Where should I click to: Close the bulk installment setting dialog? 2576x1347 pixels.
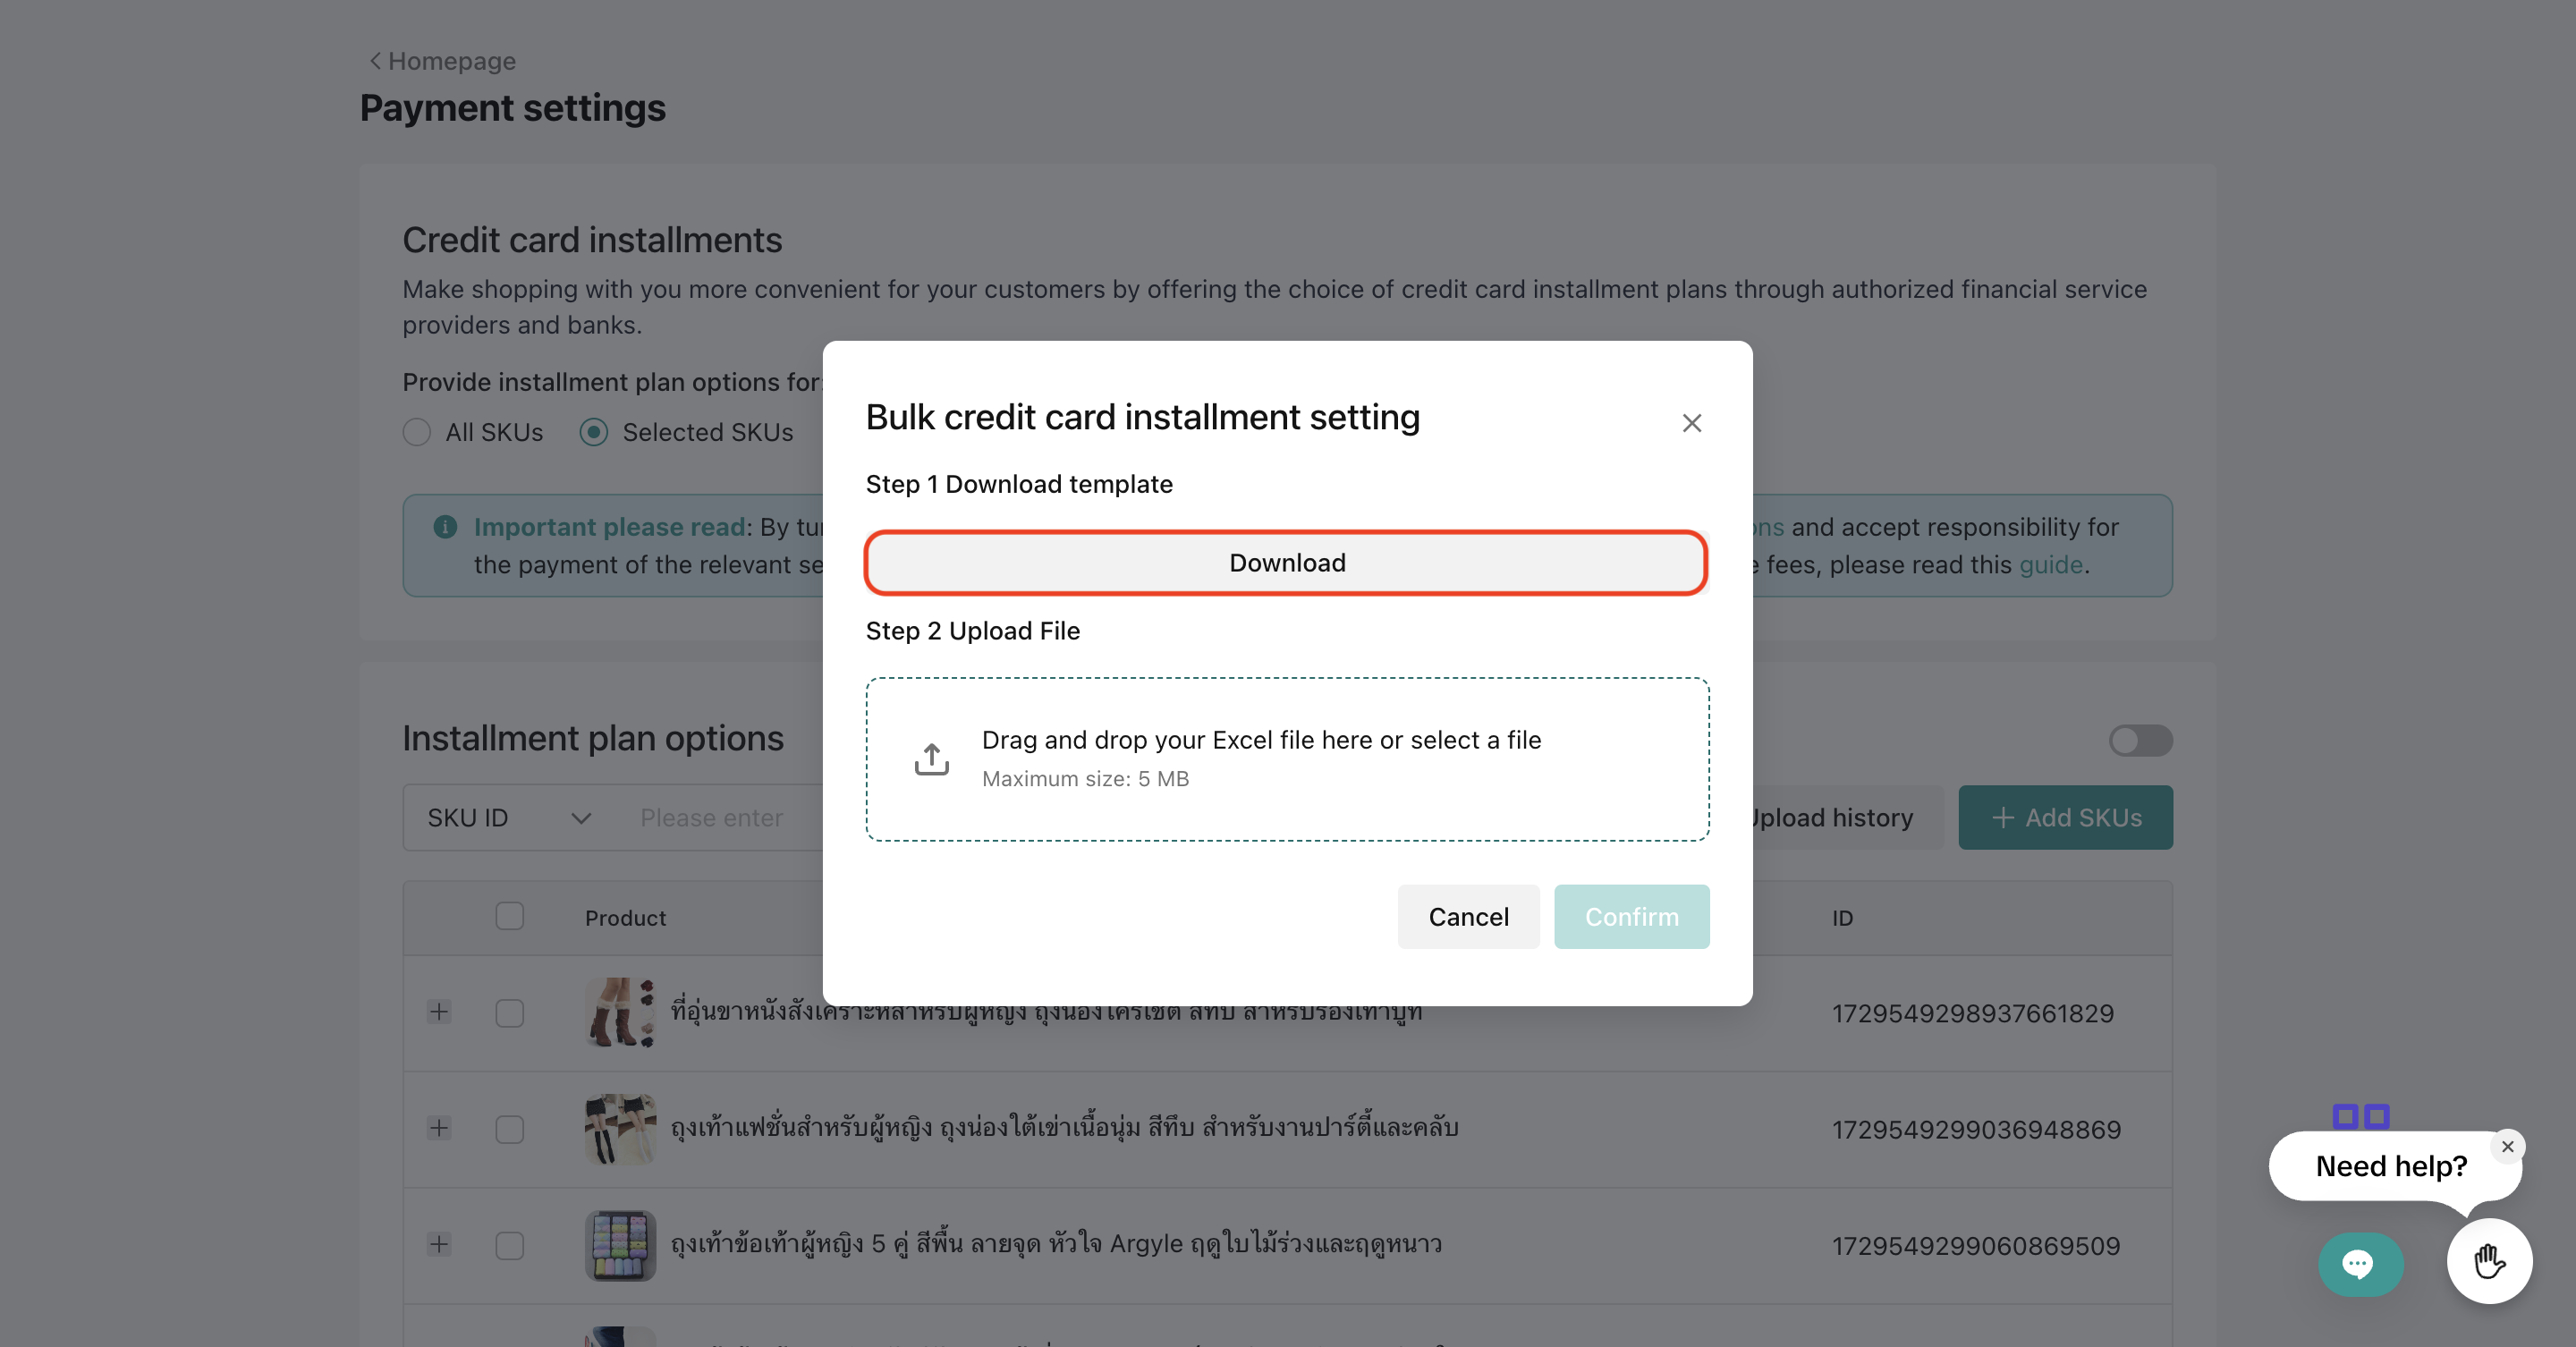1691,423
